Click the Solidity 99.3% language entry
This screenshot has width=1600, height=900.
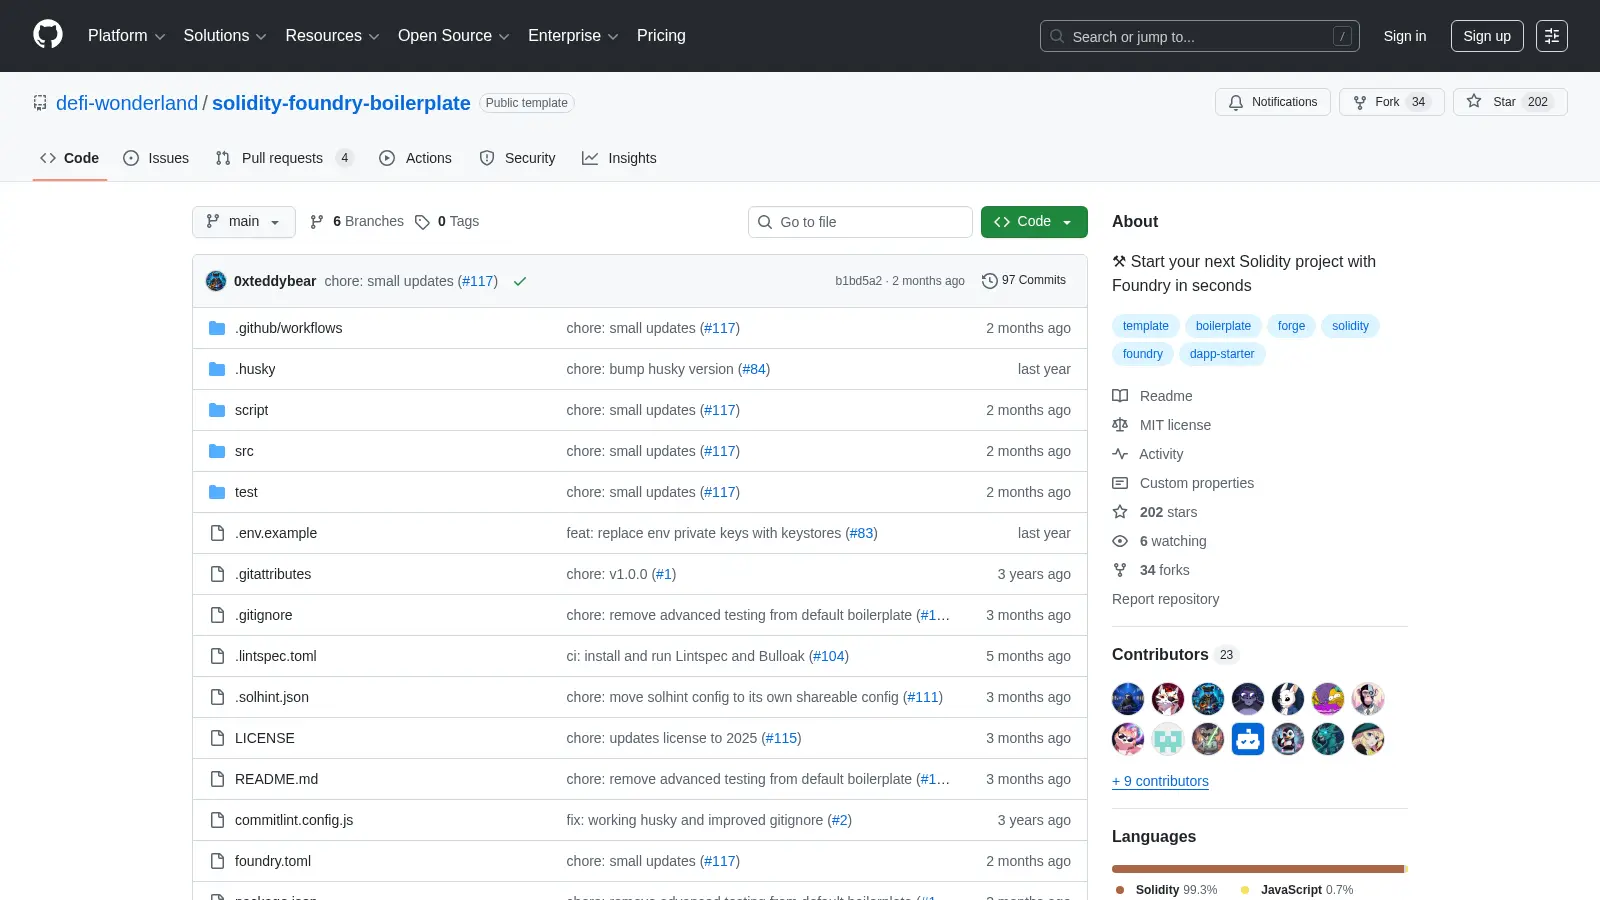click(1166, 890)
